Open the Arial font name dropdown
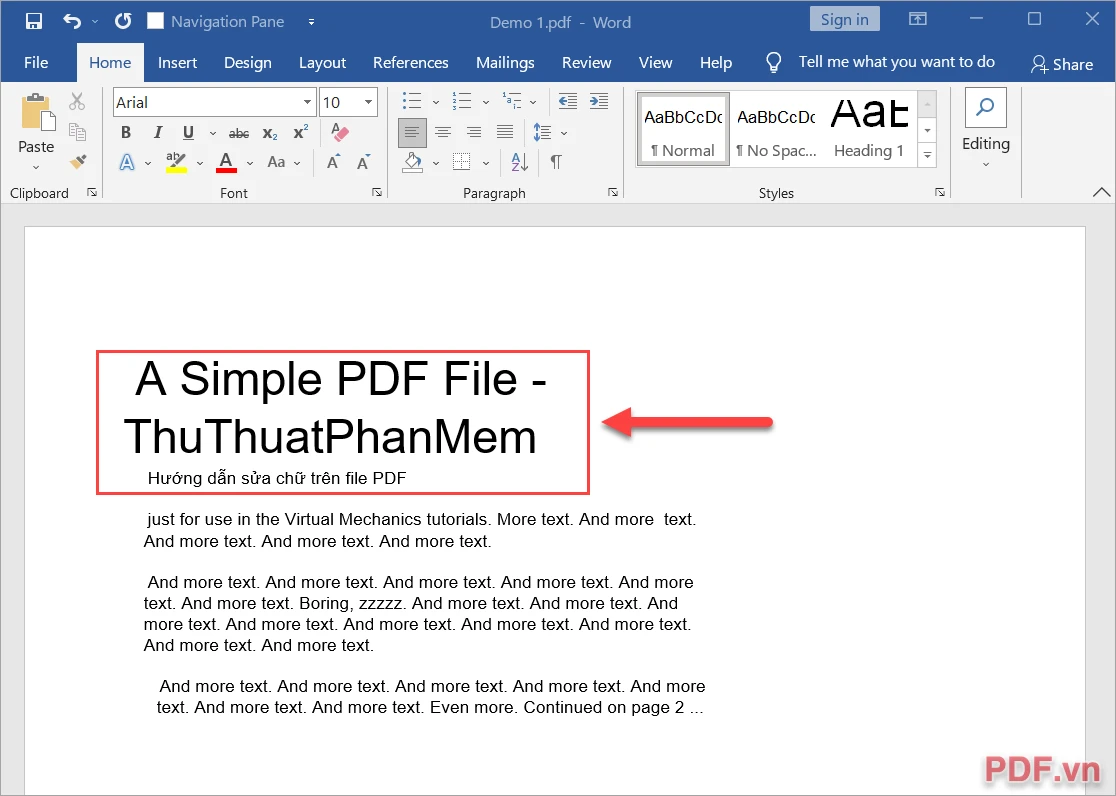 (307, 102)
